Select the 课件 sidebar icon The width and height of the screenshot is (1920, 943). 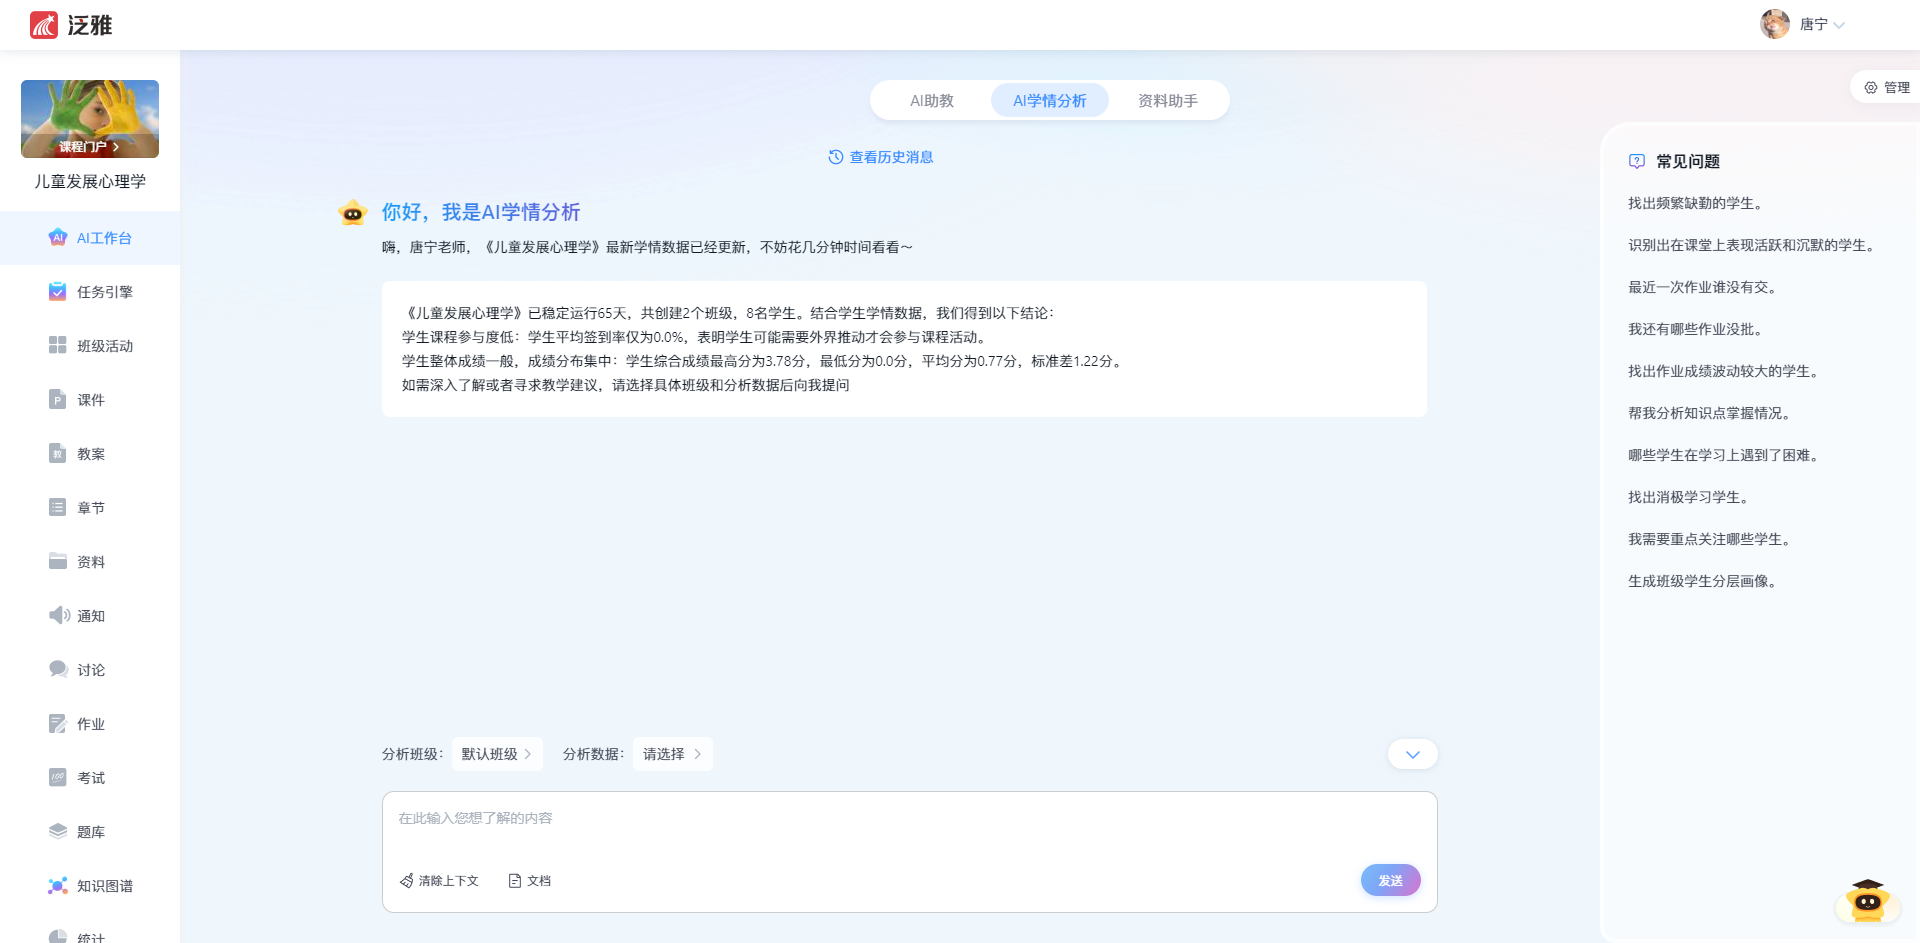[x=58, y=400]
